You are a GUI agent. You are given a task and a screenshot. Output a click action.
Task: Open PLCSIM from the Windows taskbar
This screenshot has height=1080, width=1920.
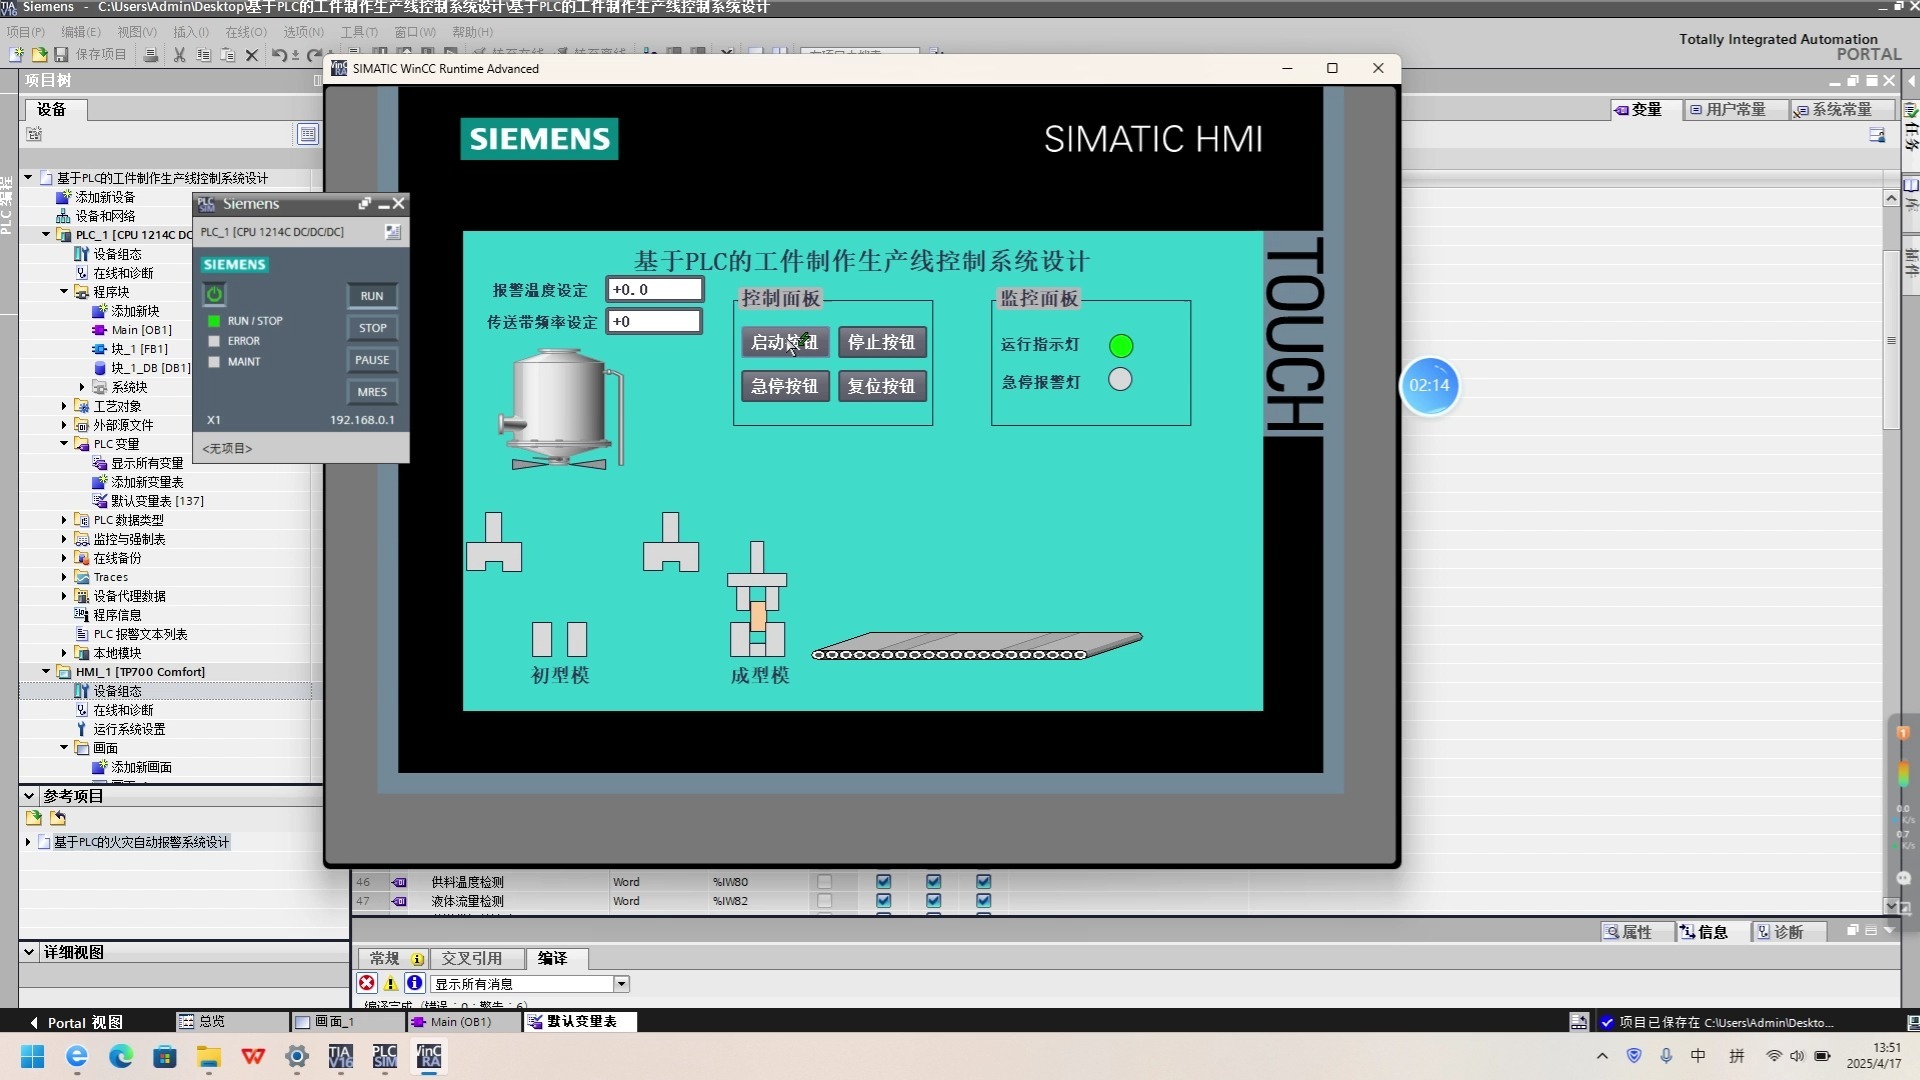(x=385, y=1057)
